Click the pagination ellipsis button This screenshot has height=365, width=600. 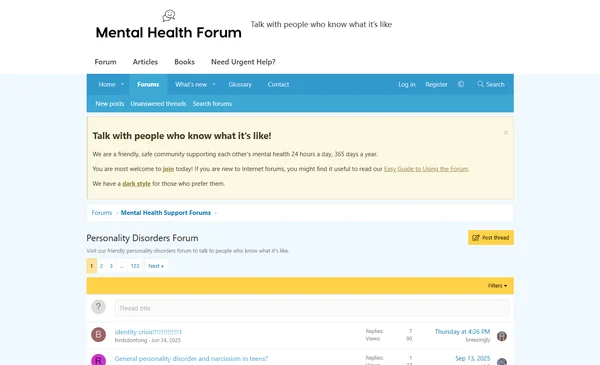pos(122,266)
